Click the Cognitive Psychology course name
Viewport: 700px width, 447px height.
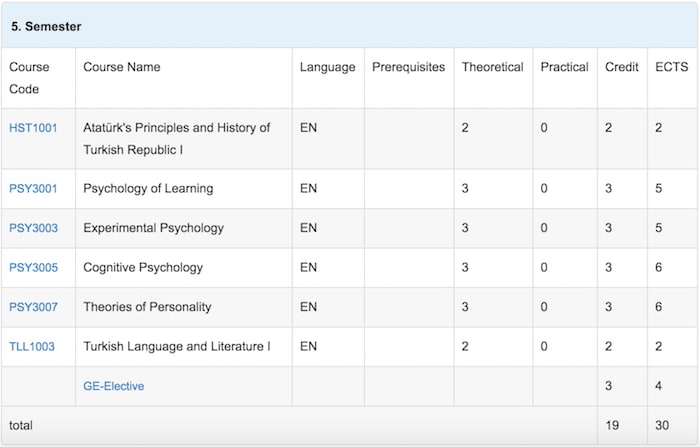(x=143, y=267)
